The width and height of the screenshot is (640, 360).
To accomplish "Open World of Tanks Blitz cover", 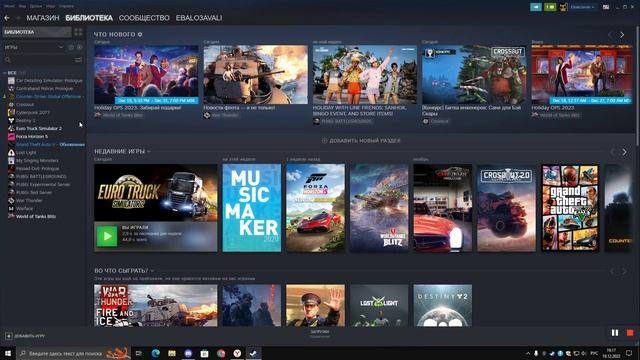I will (379, 208).
